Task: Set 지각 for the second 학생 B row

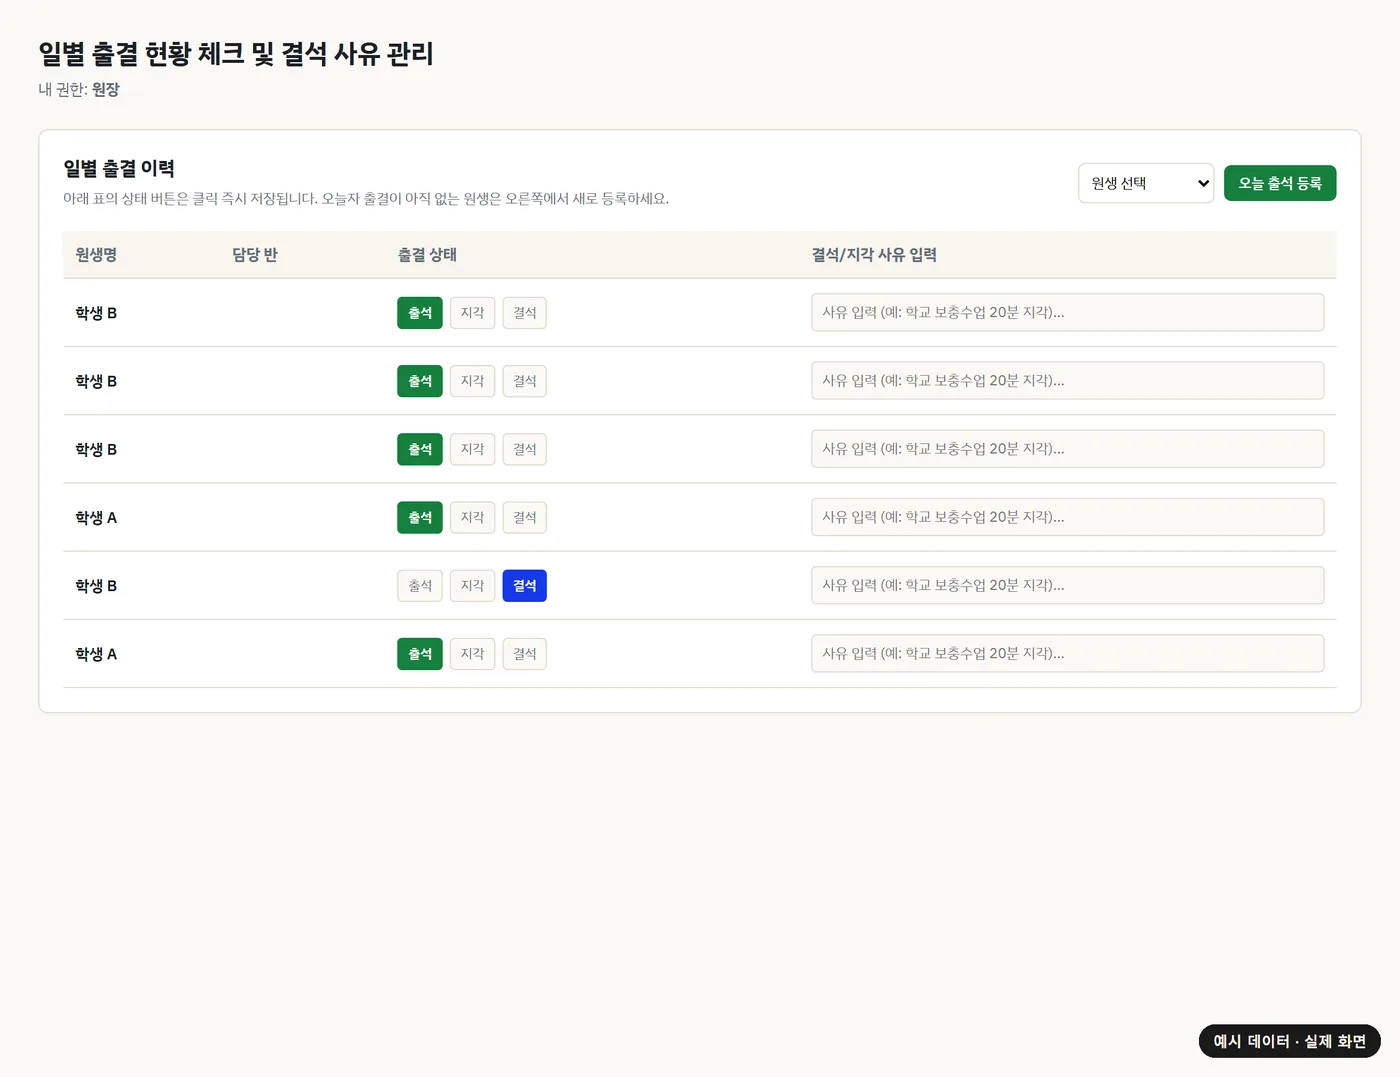Action: click(x=472, y=381)
